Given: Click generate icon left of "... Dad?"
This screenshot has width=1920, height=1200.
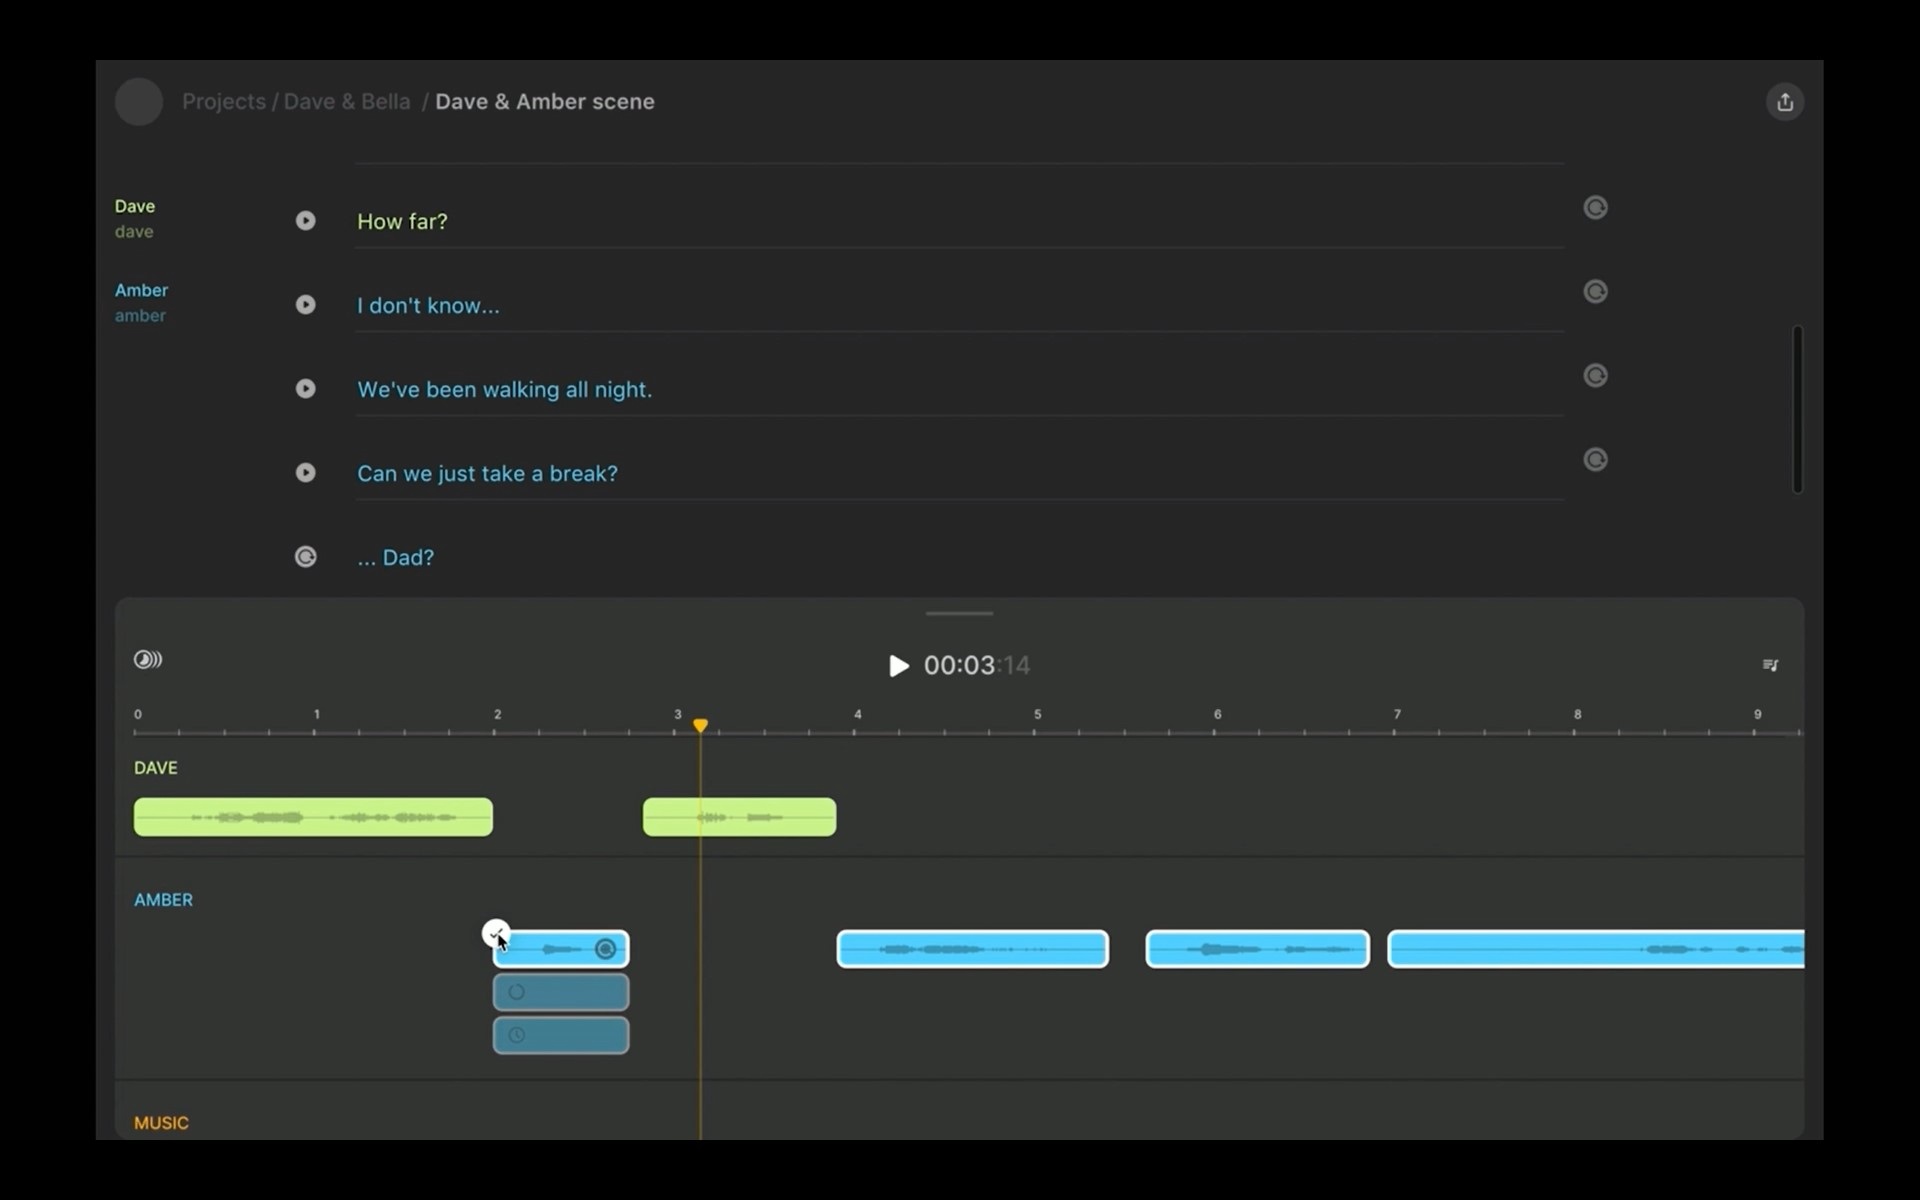Looking at the screenshot, I should [306, 557].
